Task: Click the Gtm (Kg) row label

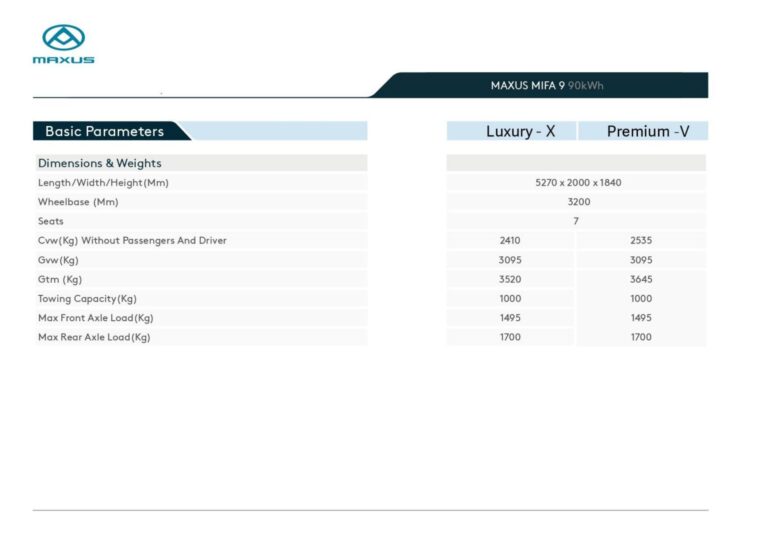Action: 60,279
